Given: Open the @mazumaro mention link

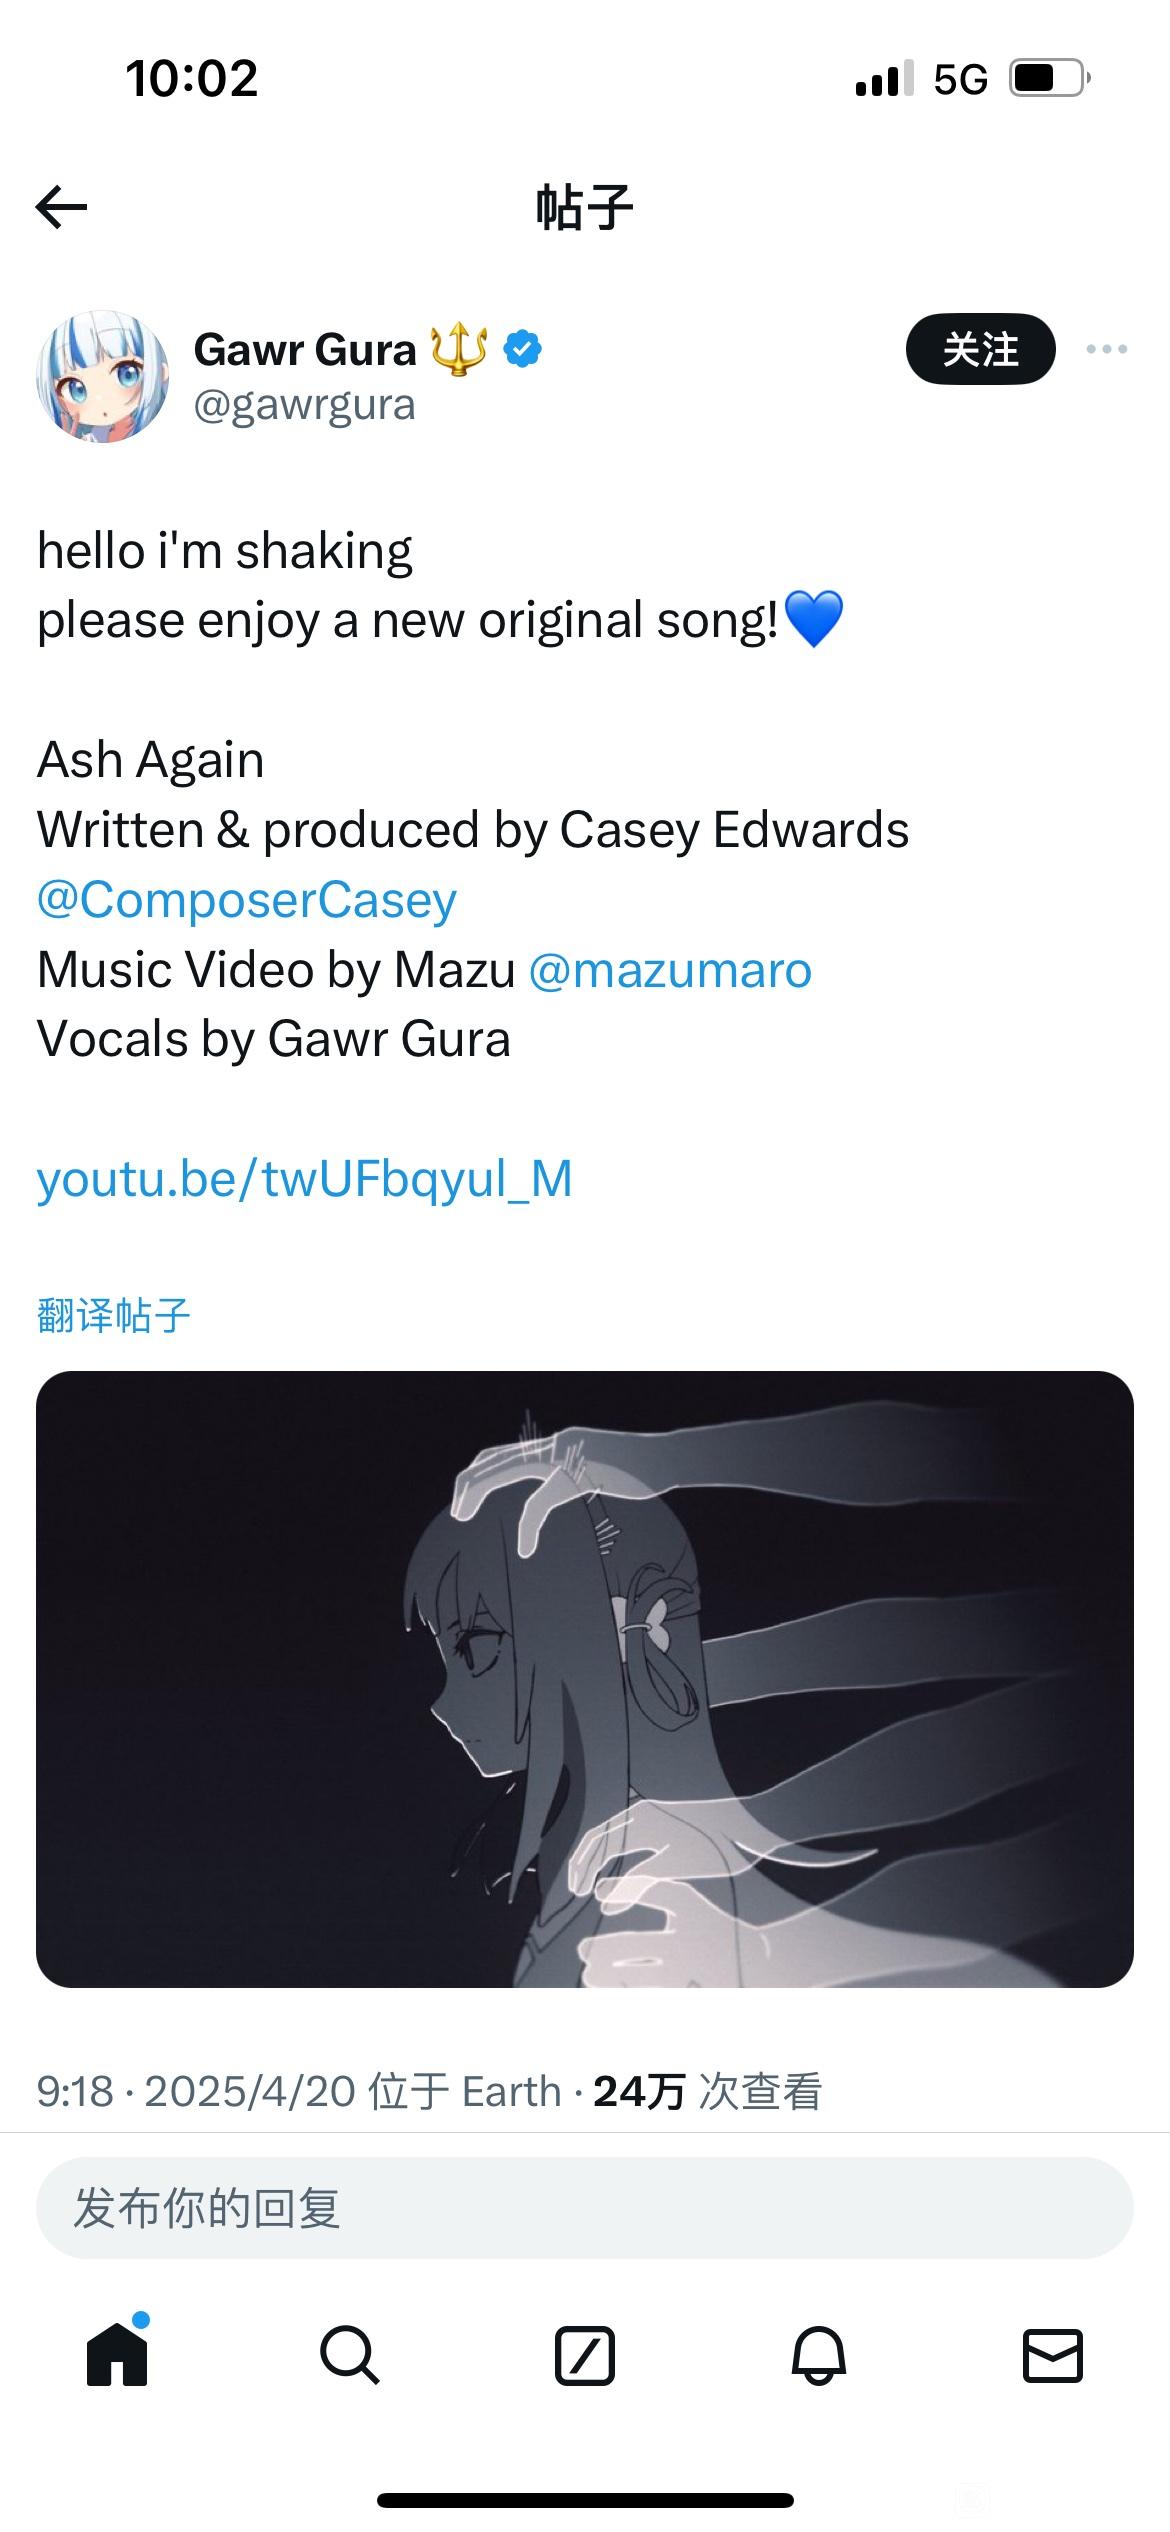Looking at the screenshot, I should click(x=670, y=970).
